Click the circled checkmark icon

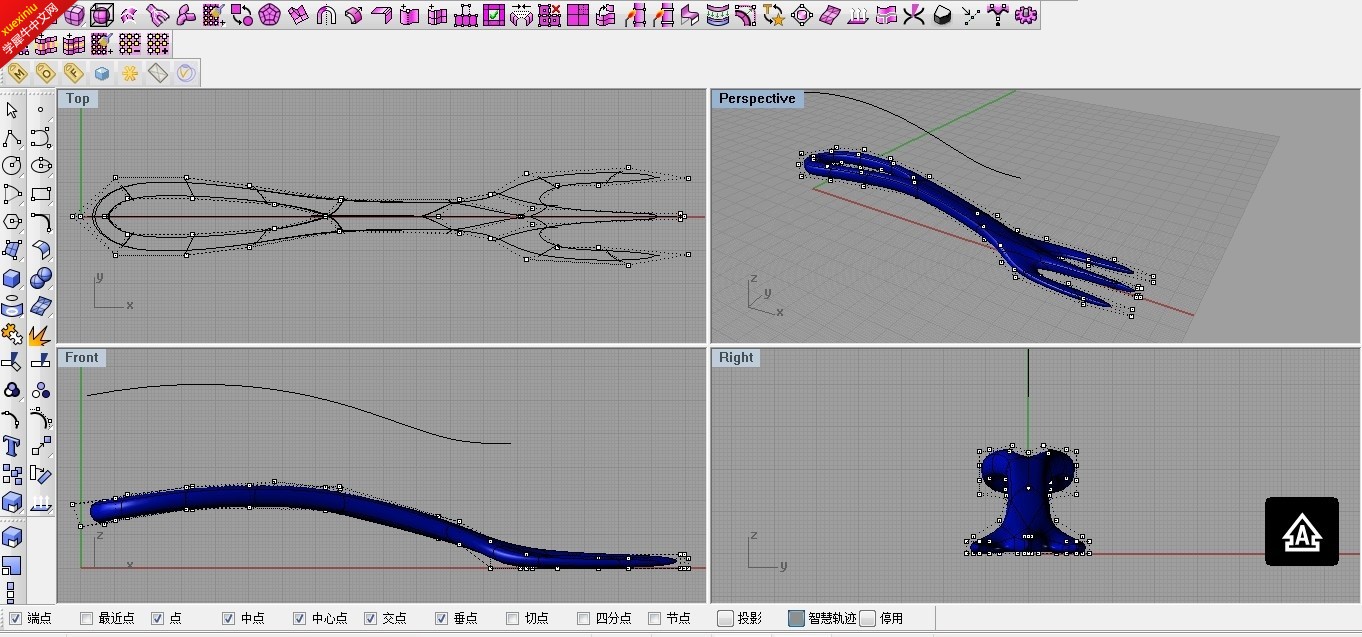coord(186,73)
